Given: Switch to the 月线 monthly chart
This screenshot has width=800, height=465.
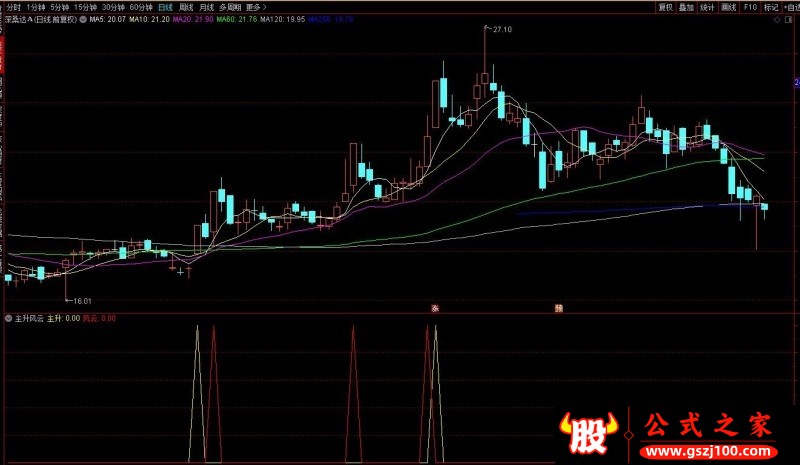Looking at the screenshot, I should 206,7.
